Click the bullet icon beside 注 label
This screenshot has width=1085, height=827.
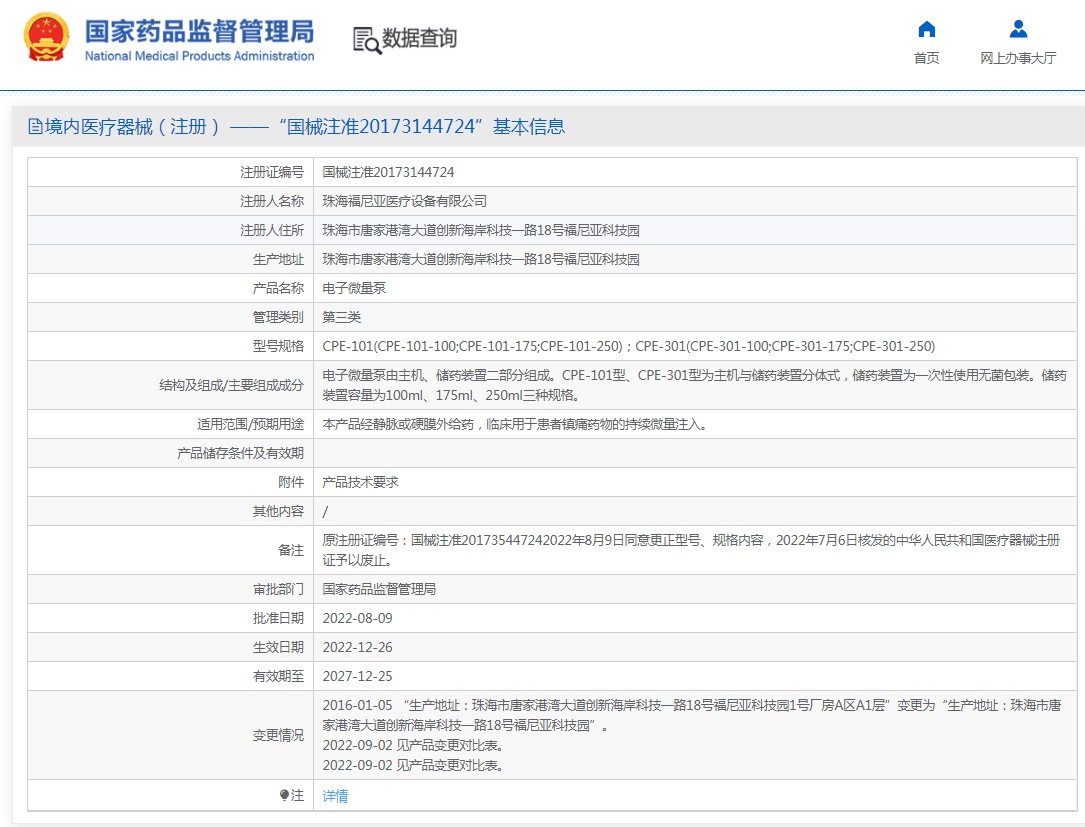coord(284,796)
